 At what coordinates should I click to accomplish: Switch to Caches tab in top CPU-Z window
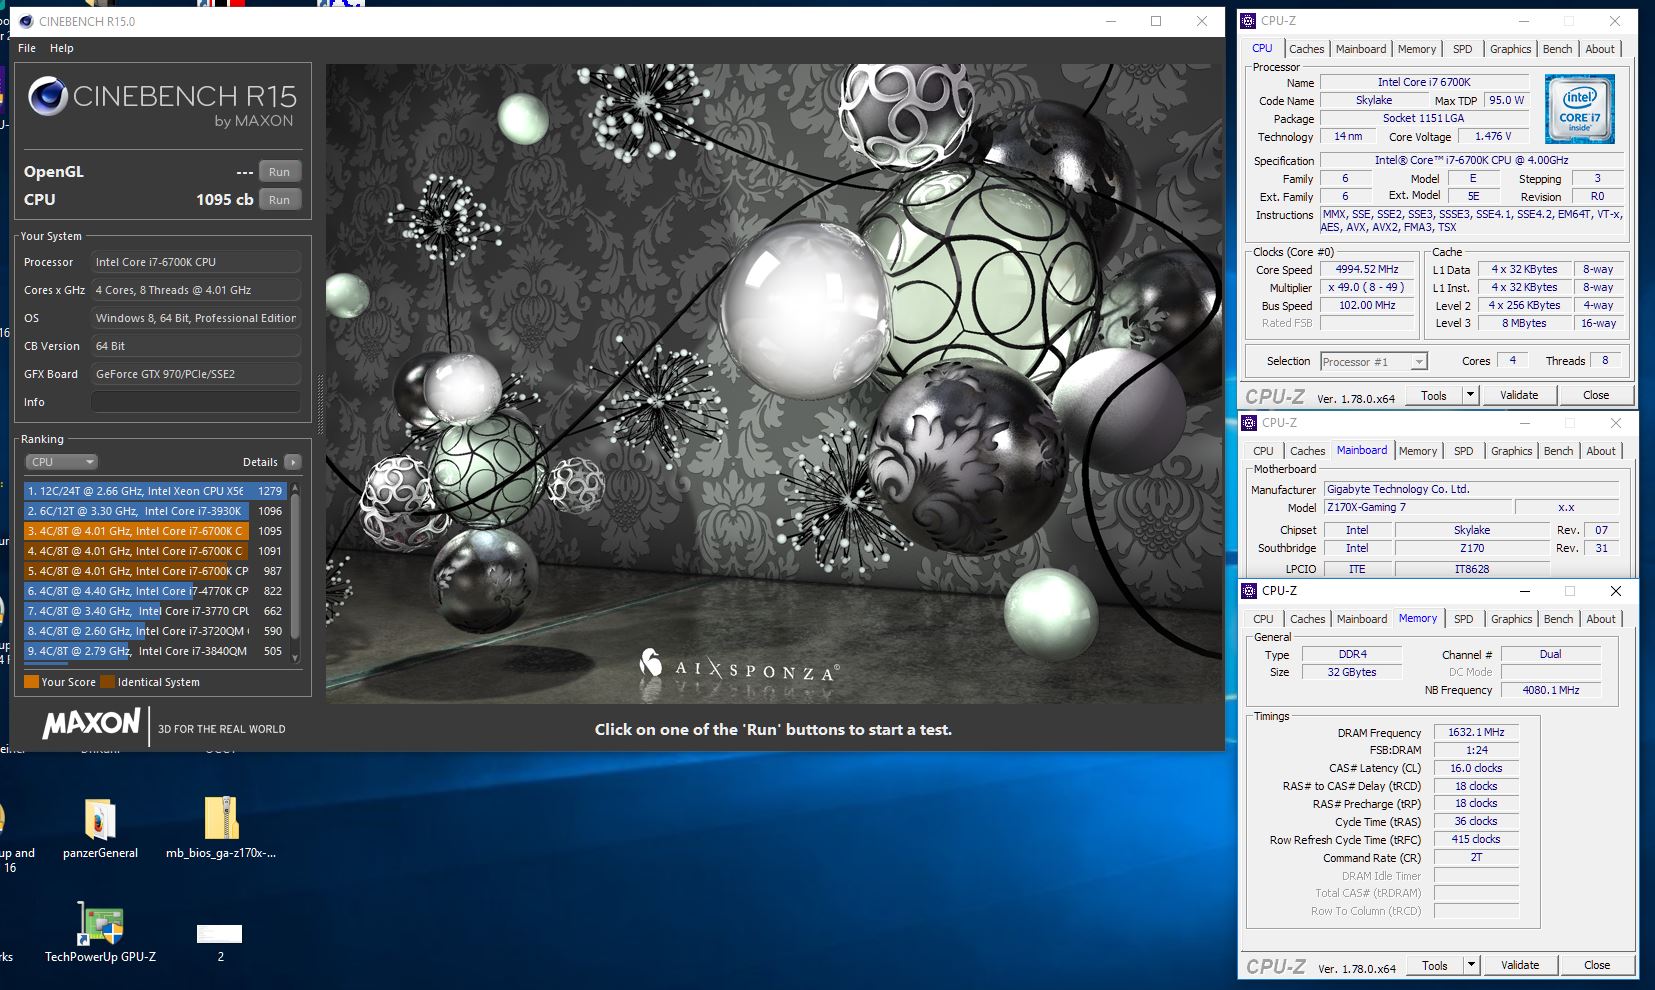pyautogui.click(x=1306, y=49)
